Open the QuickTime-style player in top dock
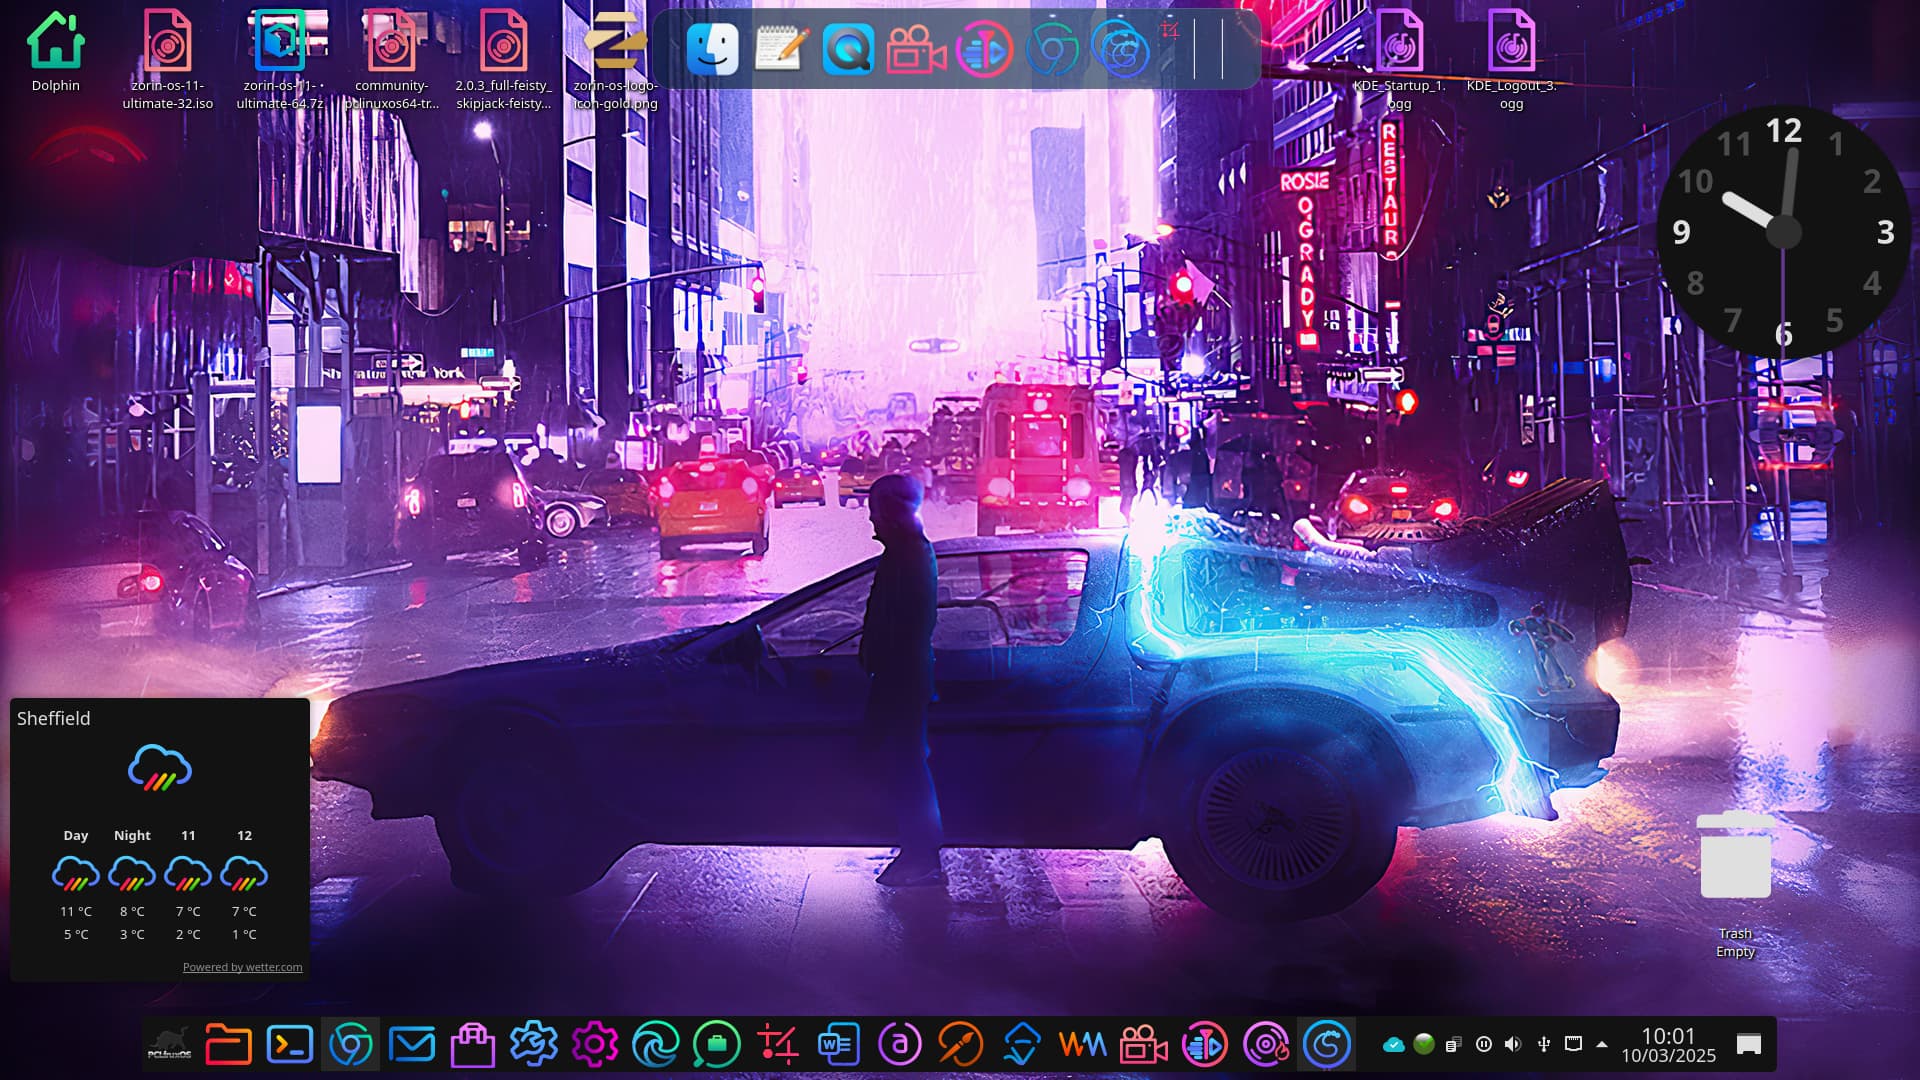 848,49
